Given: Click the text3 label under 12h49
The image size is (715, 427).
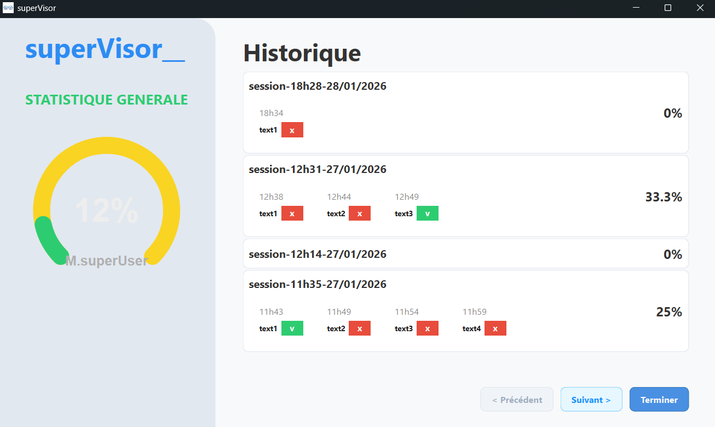Looking at the screenshot, I should [404, 214].
